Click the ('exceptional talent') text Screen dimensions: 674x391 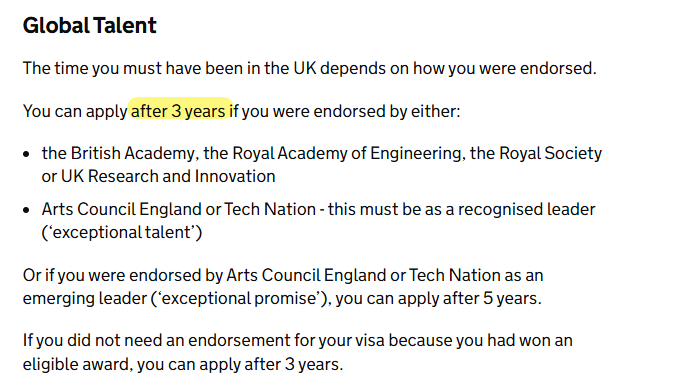coord(122,232)
